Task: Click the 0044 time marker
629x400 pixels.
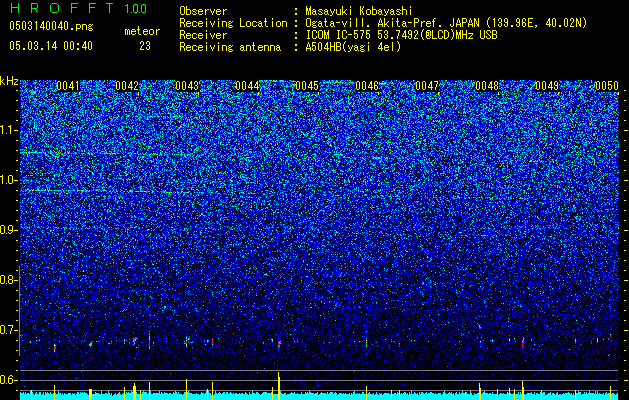Action: pos(247,86)
